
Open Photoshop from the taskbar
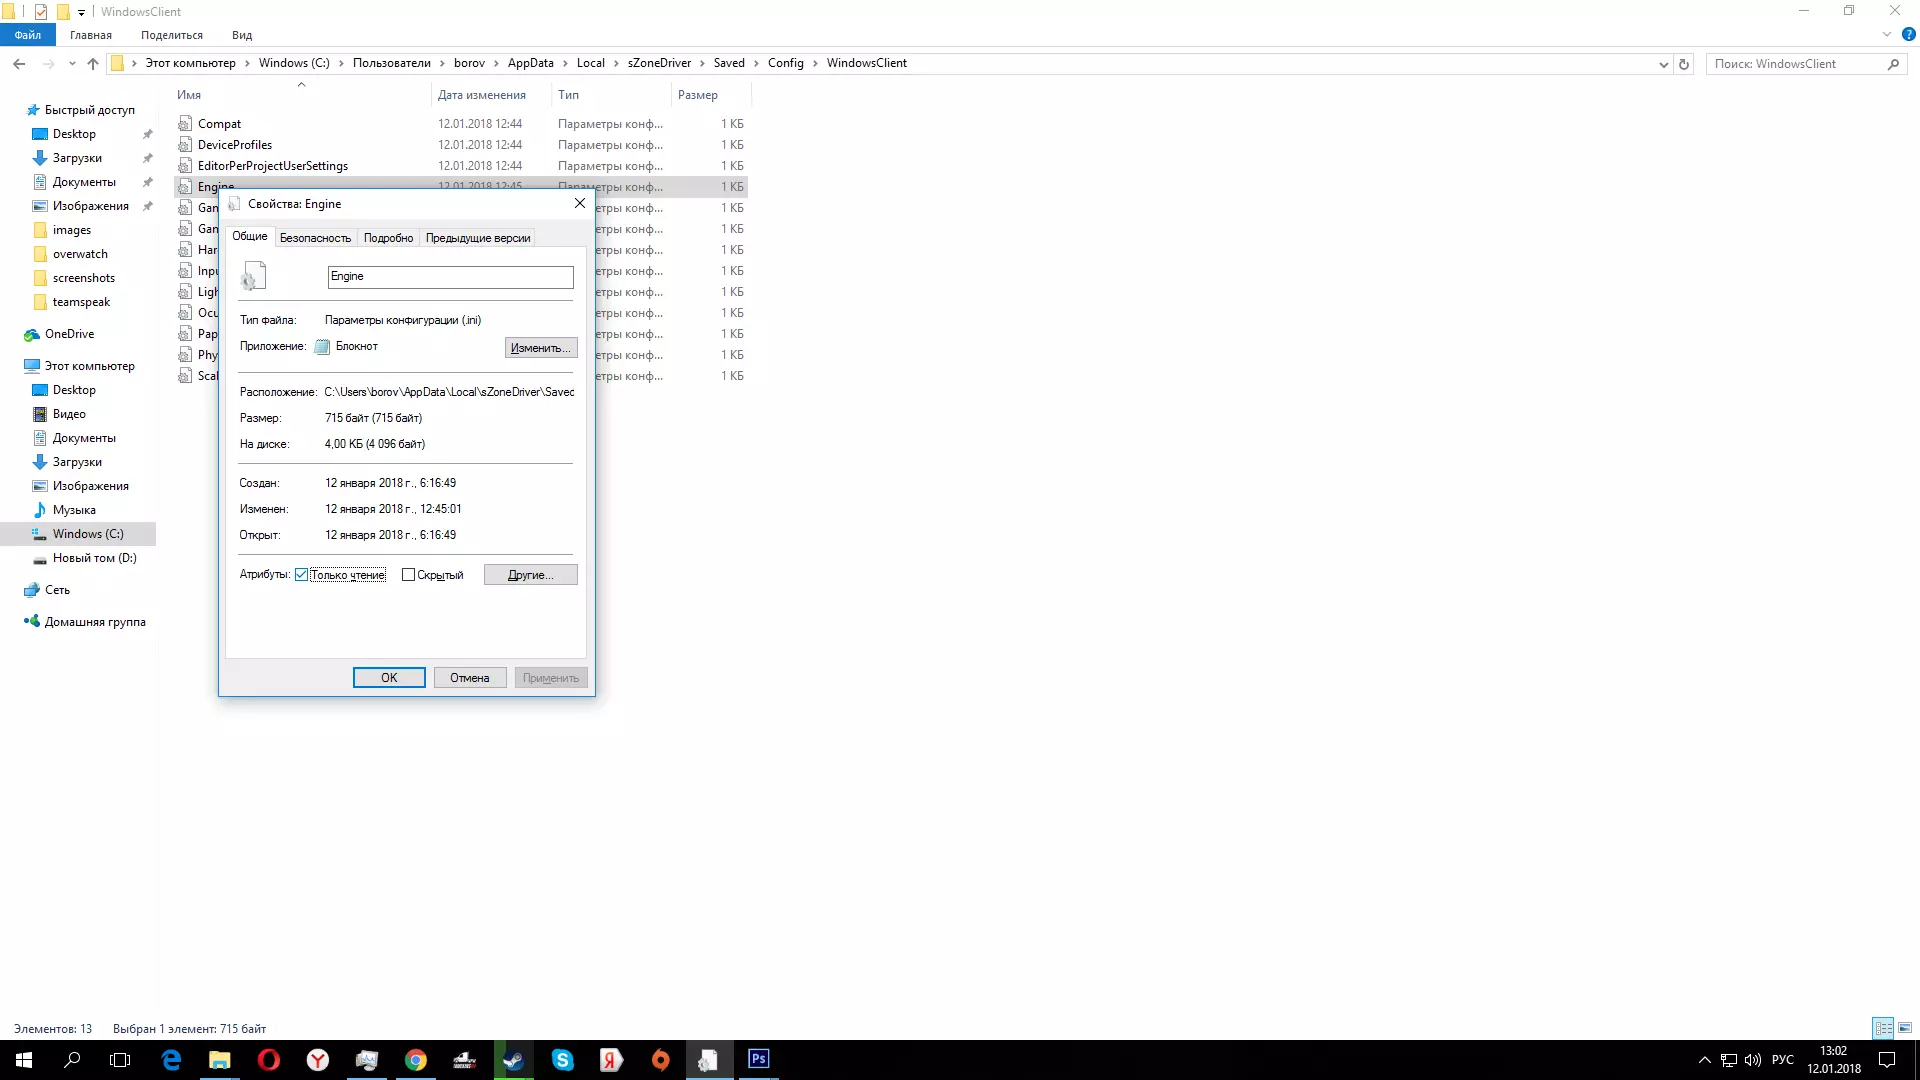click(x=758, y=1059)
